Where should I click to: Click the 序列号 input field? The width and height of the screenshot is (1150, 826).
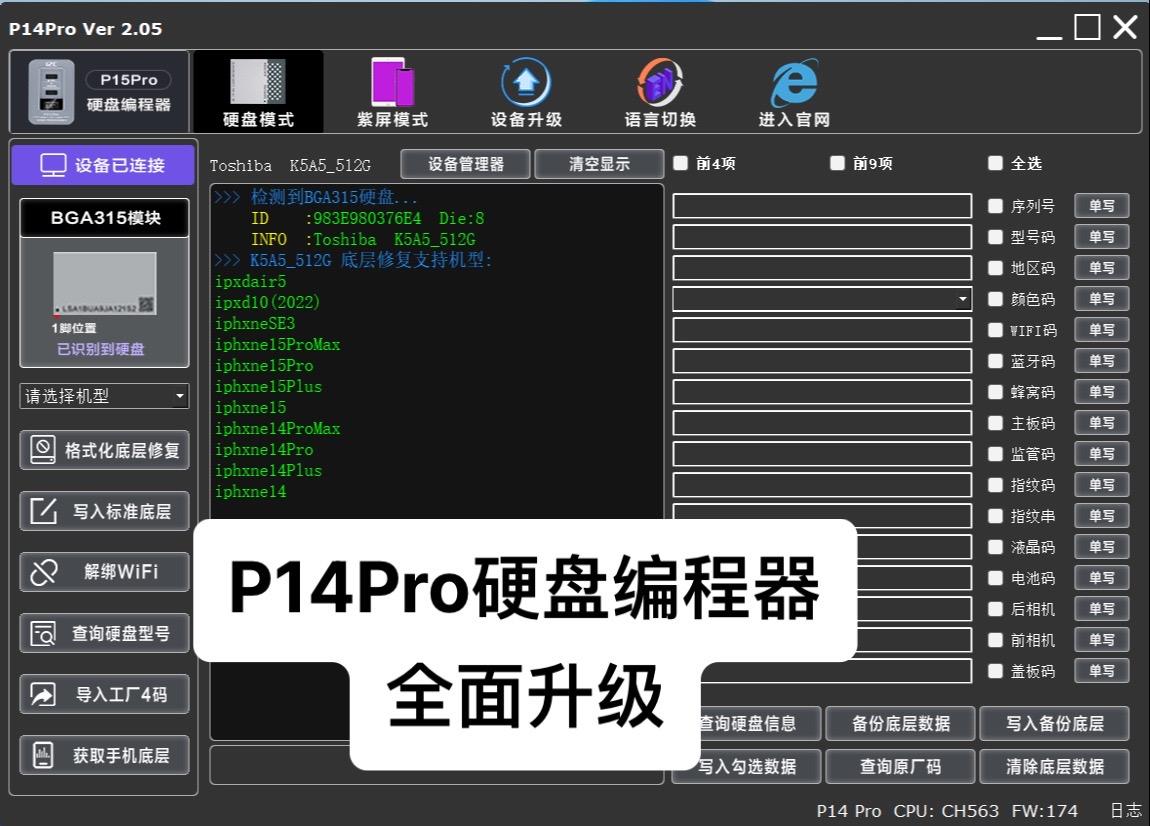click(822, 206)
